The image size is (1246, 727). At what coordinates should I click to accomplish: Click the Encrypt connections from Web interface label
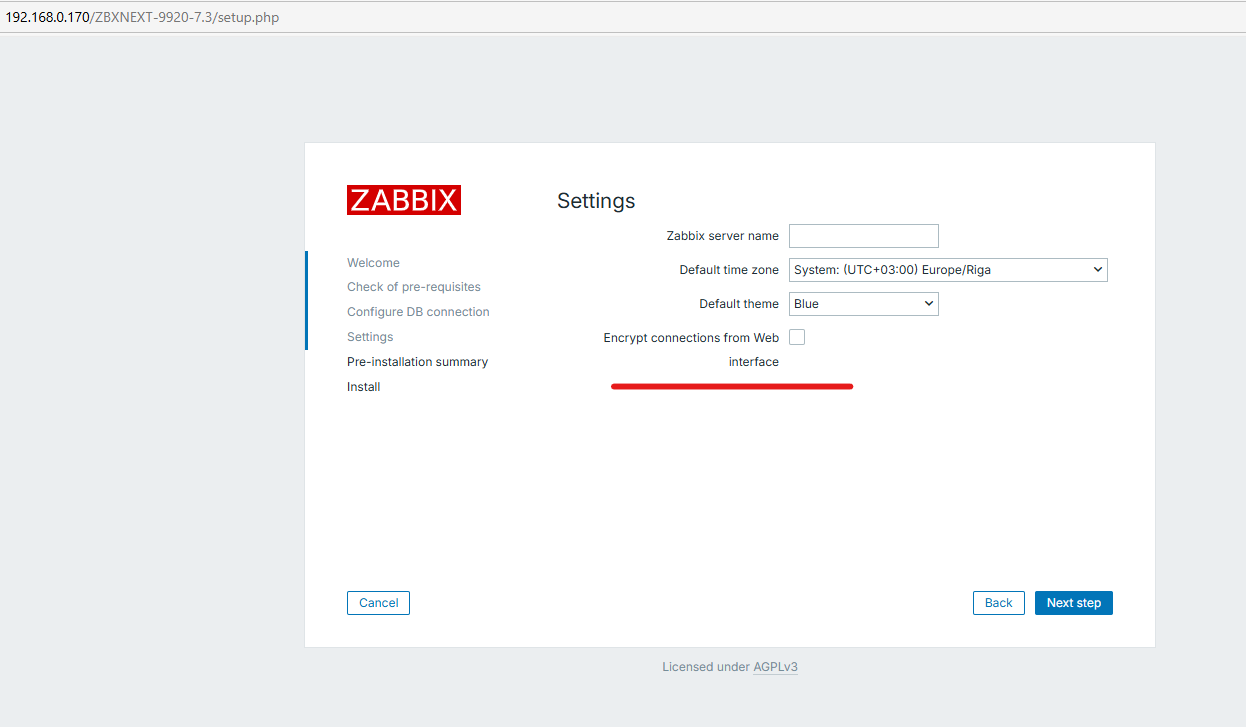pos(691,350)
